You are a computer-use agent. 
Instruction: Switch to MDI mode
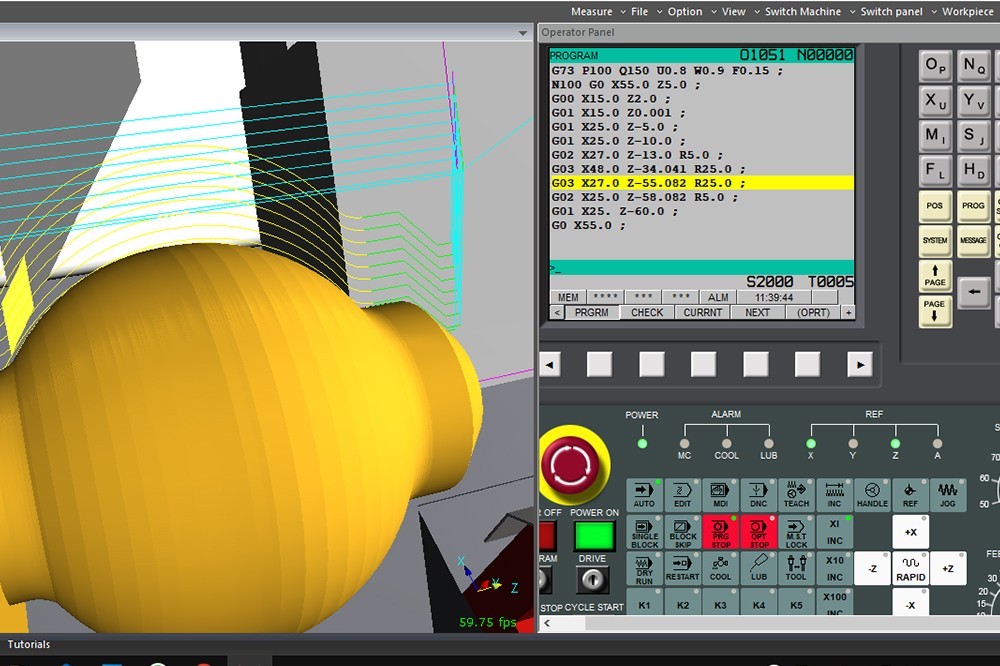[x=721, y=495]
